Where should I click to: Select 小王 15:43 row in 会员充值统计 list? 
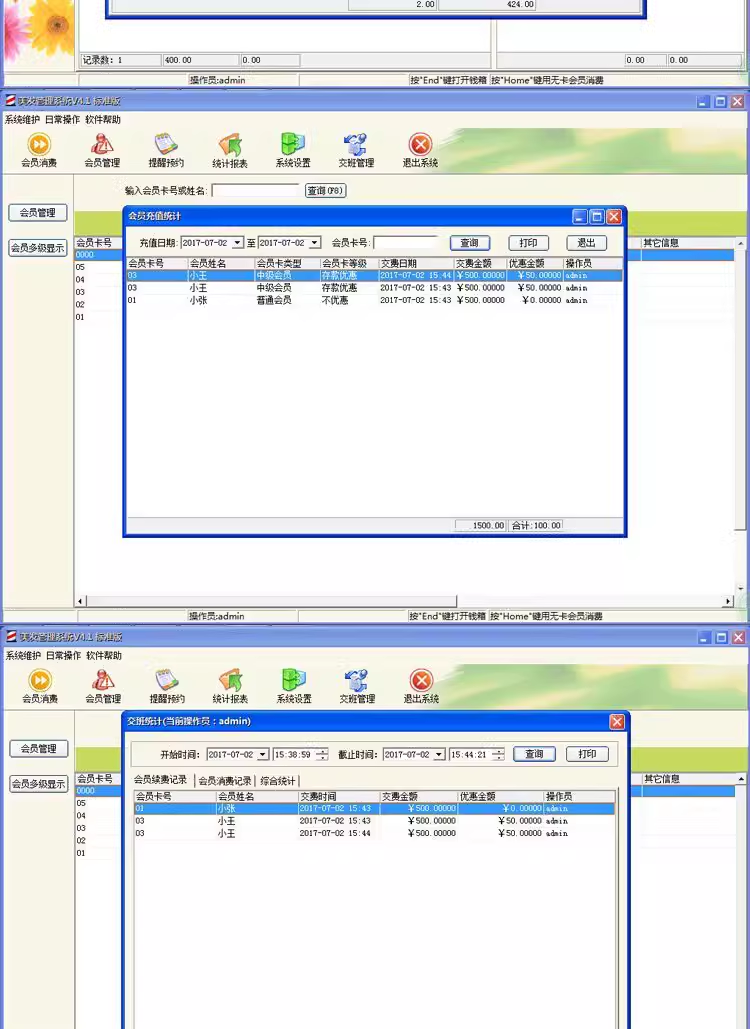tap(374, 288)
